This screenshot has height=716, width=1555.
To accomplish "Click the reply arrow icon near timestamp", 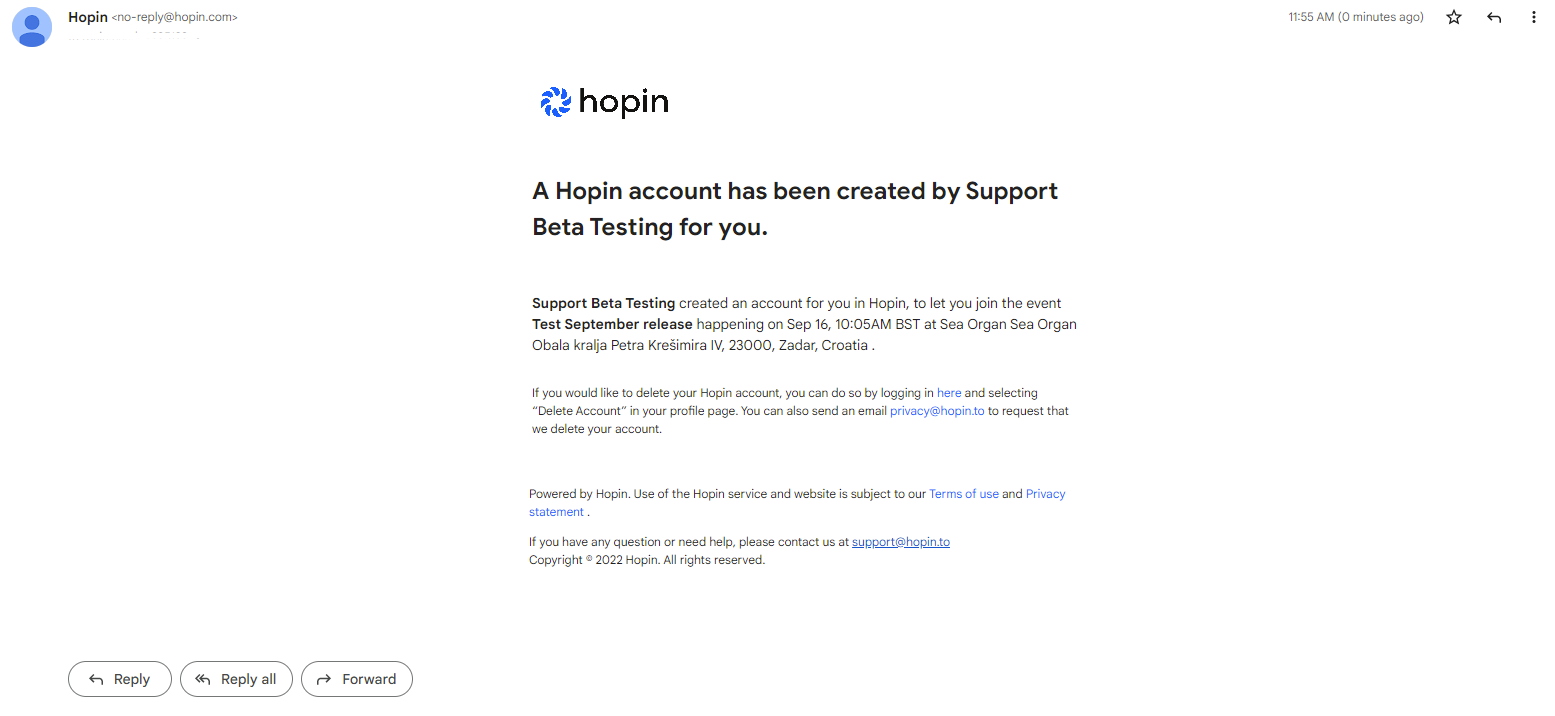I will pyautogui.click(x=1494, y=17).
